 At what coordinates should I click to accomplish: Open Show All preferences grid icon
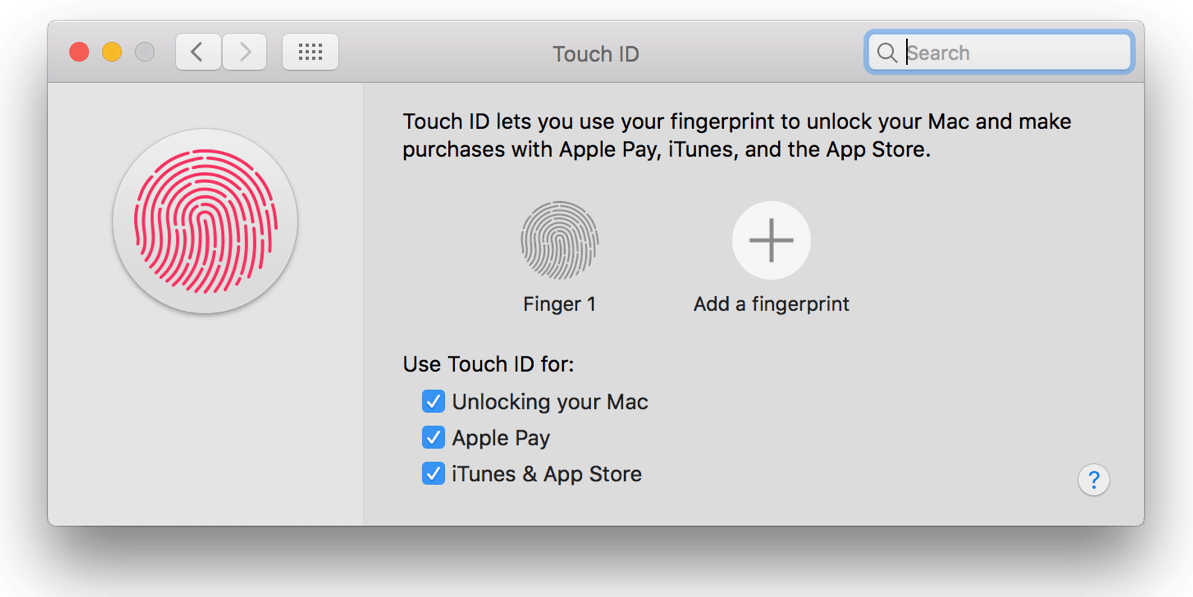(x=310, y=51)
